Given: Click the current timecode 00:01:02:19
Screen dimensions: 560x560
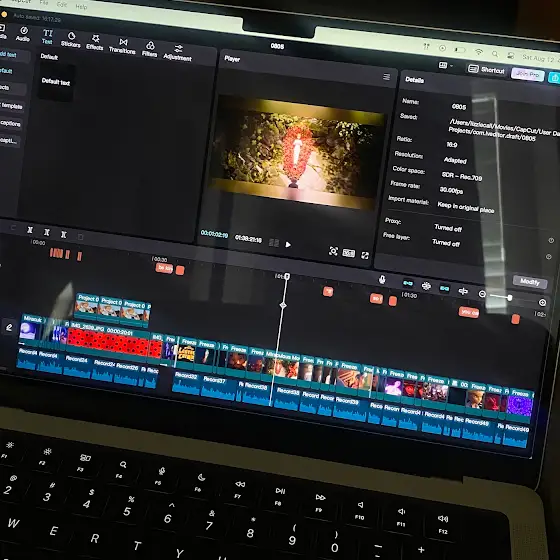Looking at the screenshot, I should pos(214,234).
